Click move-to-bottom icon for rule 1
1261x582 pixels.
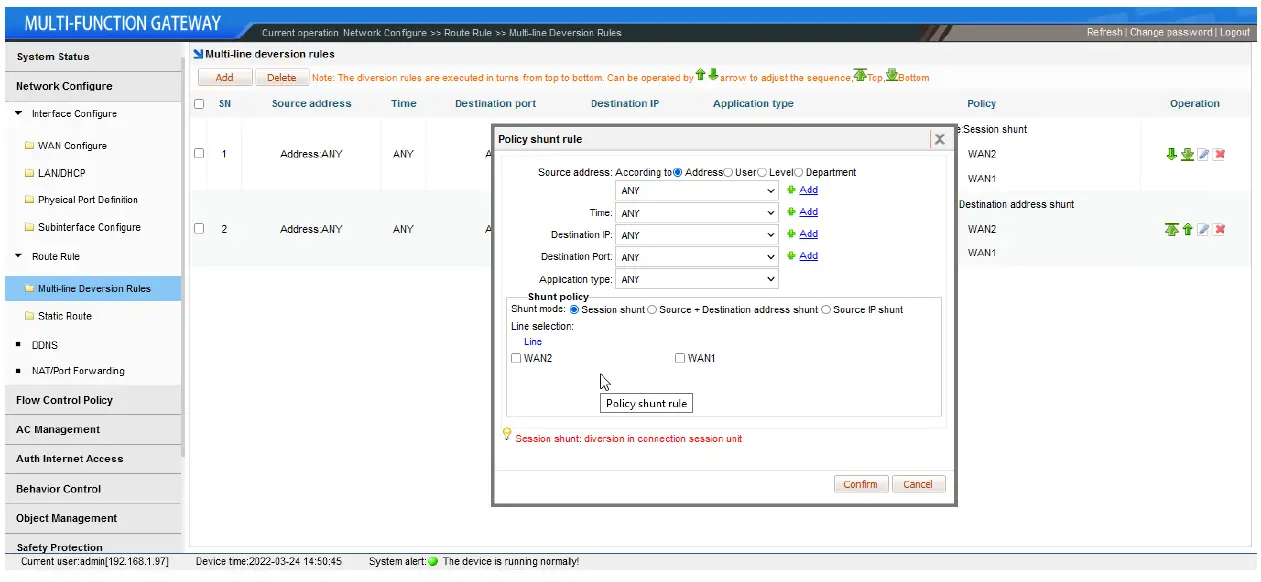tap(1187, 154)
